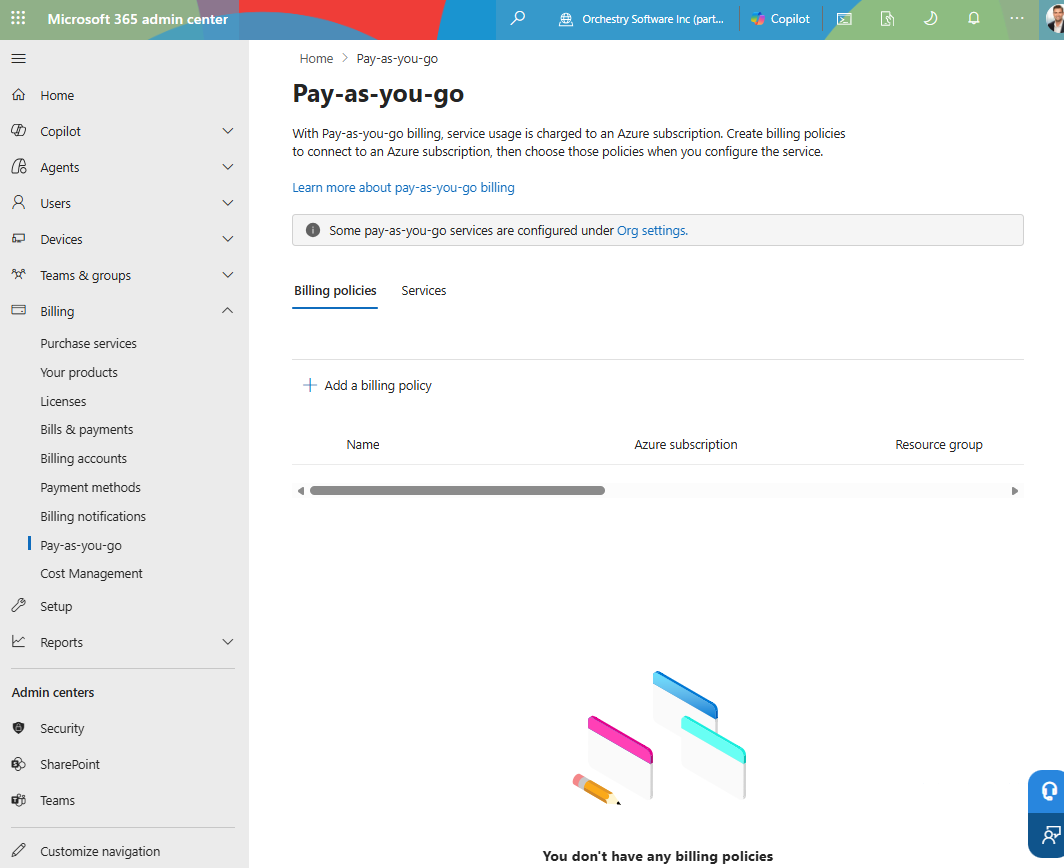Follow the Org settings link
1064x868 pixels.
pos(652,230)
